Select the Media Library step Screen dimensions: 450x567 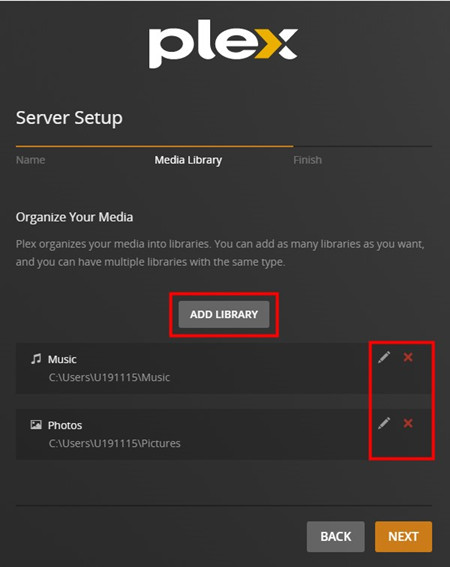[188, 160]
